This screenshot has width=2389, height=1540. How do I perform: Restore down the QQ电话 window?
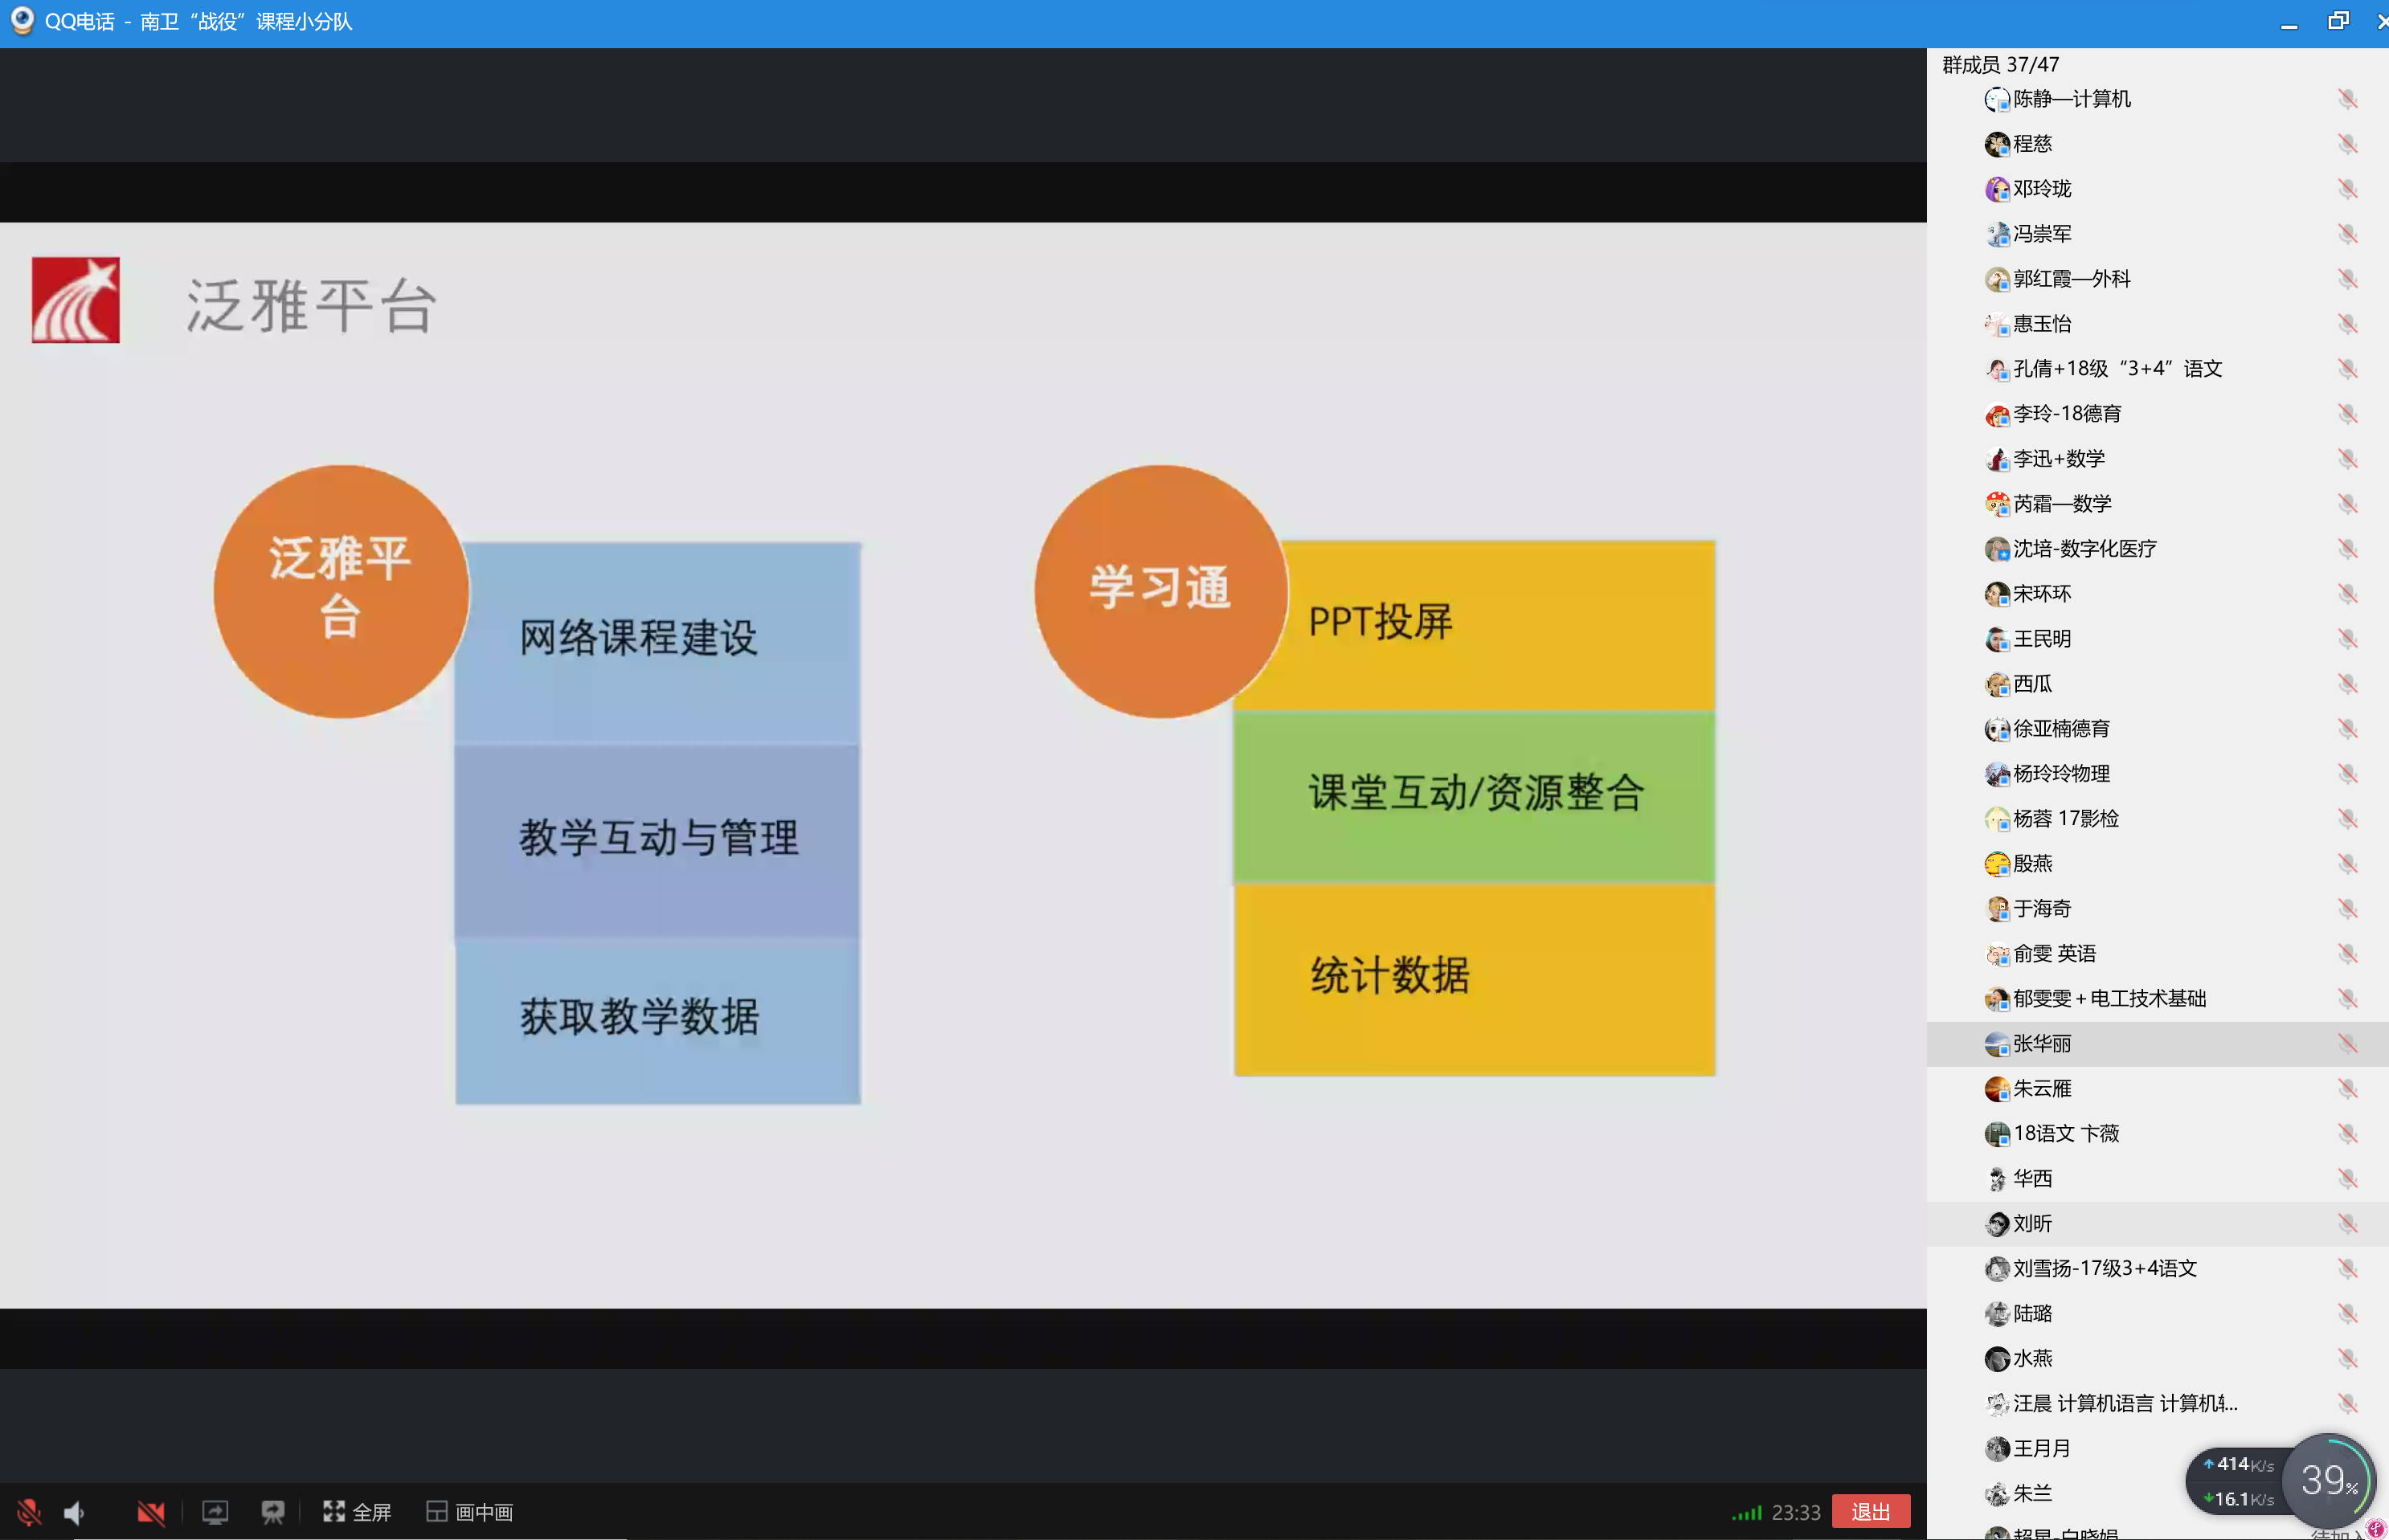point(2338,21)
